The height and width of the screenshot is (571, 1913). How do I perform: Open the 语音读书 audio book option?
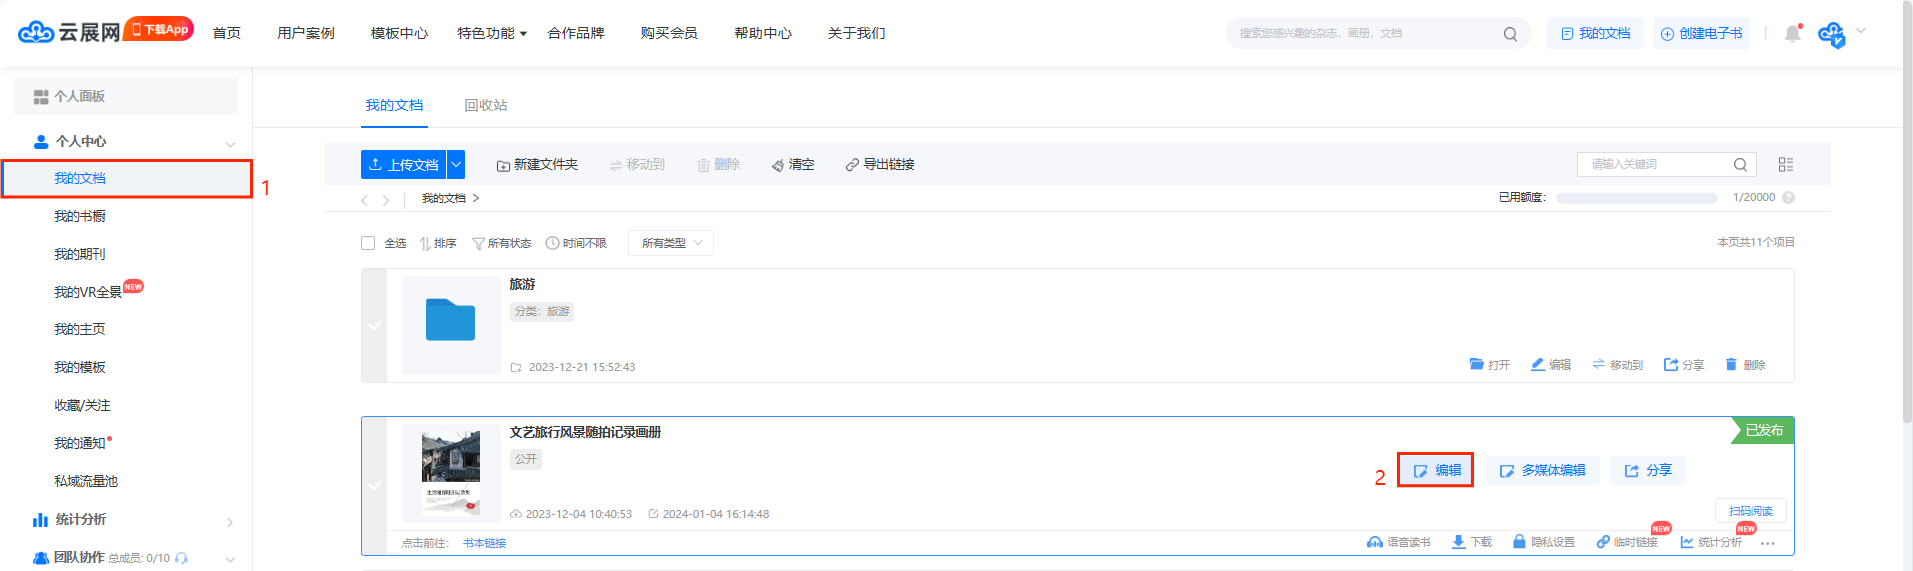click(x=1398, y=542)
